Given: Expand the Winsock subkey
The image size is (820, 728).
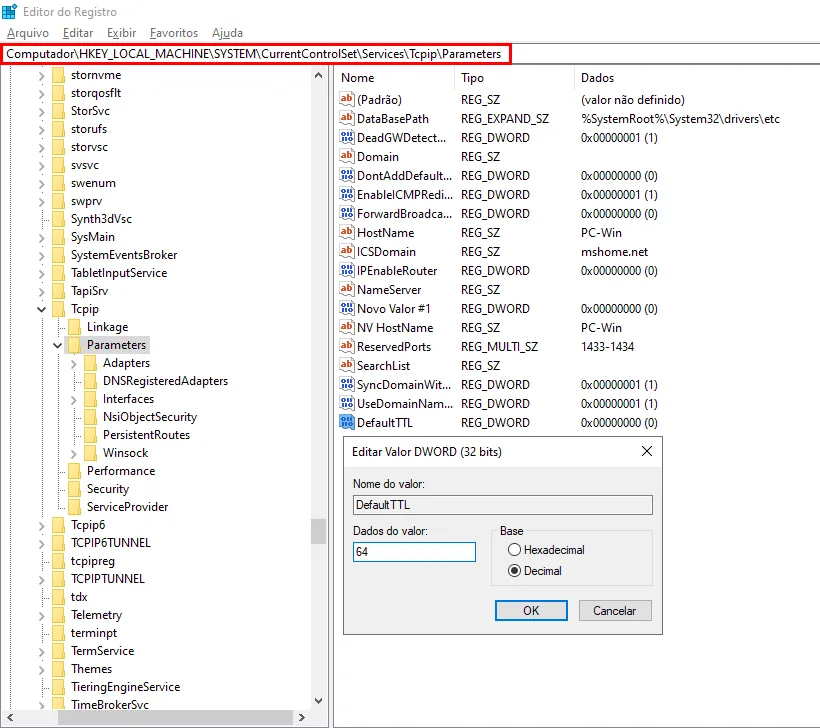Looking at the screenshot, I should (x=74, y=453).
